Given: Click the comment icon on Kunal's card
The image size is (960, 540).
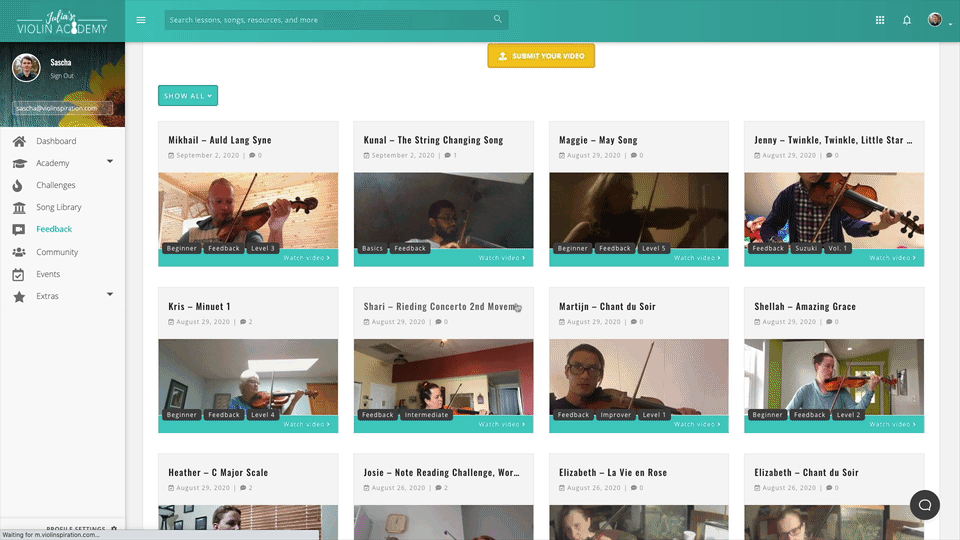Looking at the screenshot, I should click(448, 156).
